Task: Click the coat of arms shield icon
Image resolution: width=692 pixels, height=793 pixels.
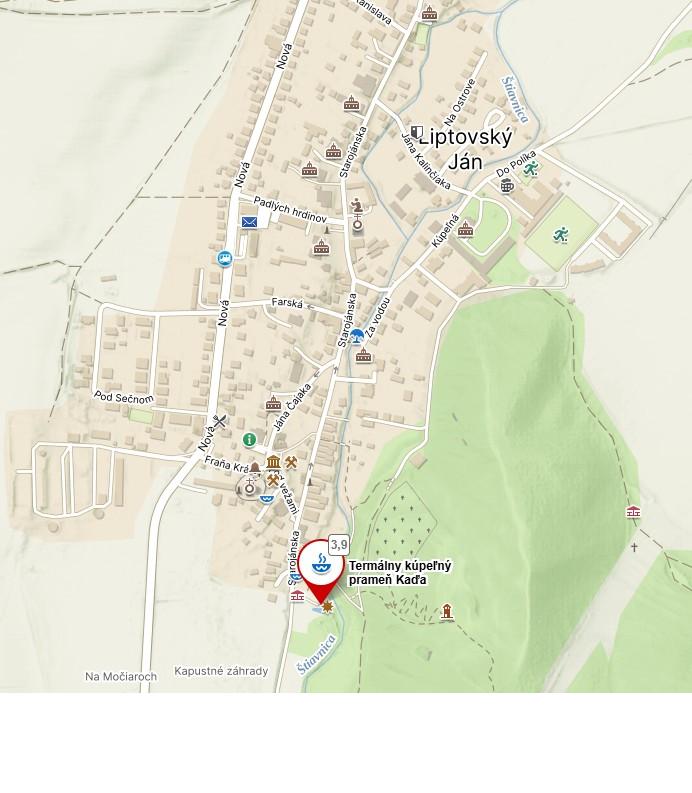Action: pyautogui.click(x=416, y=133)
